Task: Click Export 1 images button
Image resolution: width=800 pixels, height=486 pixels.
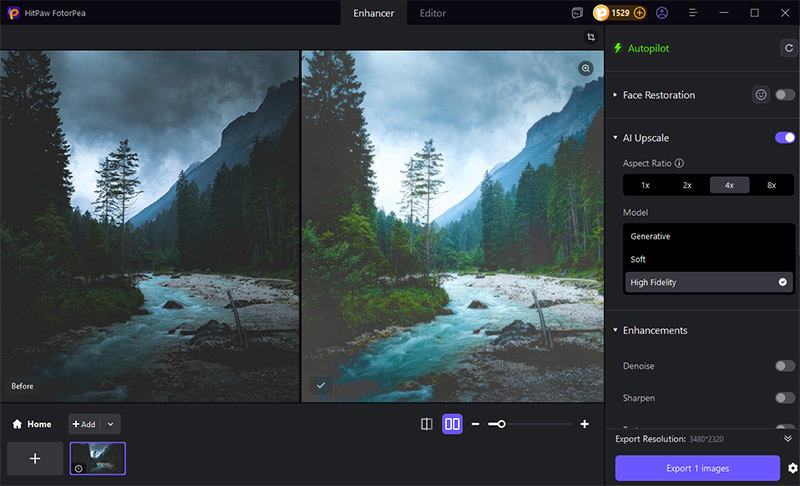Action: (697, 468)
